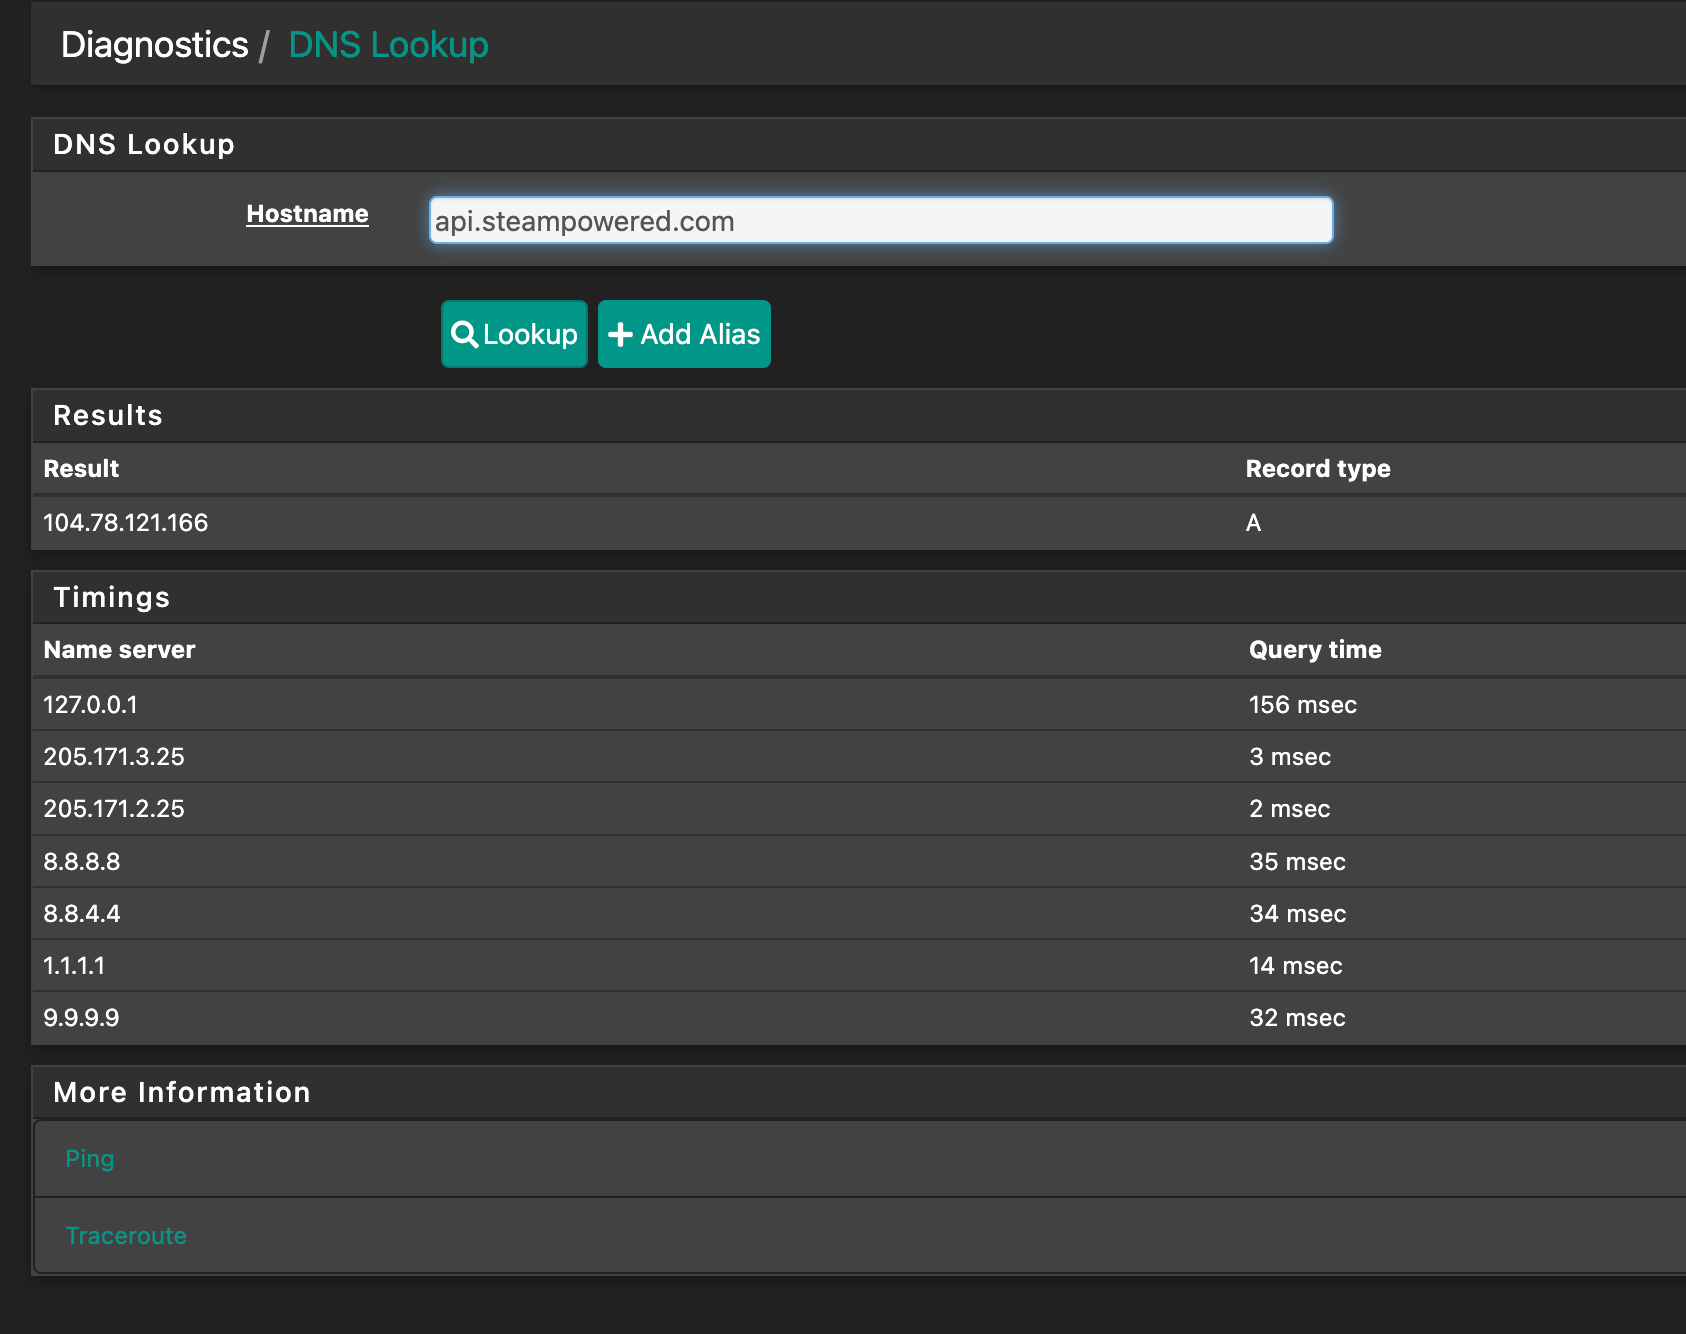Click the 34 msec query time

[x=1297, y=914]
